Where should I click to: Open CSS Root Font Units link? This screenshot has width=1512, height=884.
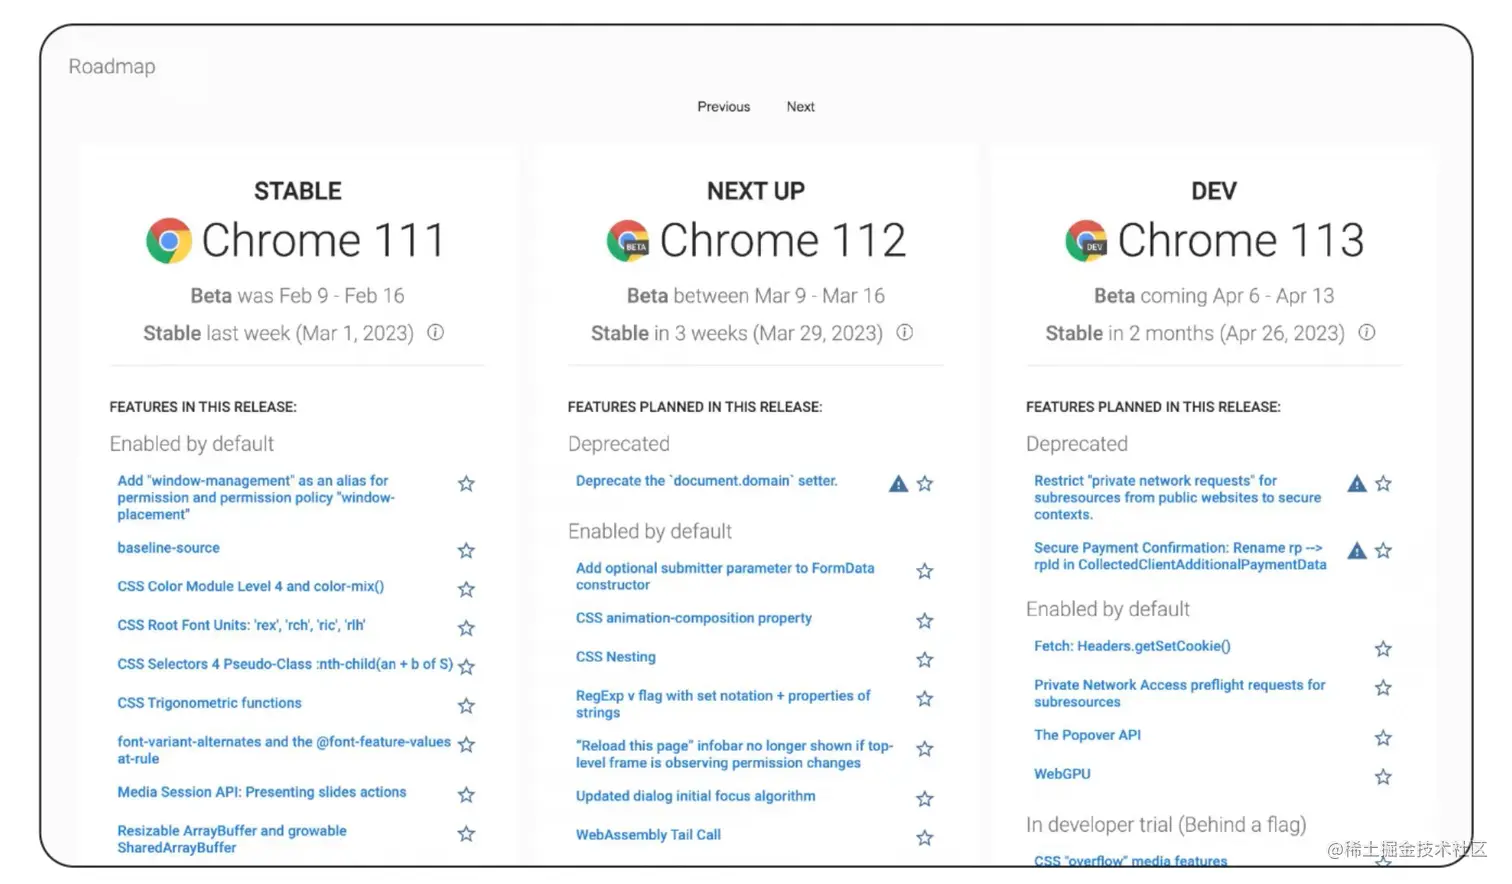241,626
